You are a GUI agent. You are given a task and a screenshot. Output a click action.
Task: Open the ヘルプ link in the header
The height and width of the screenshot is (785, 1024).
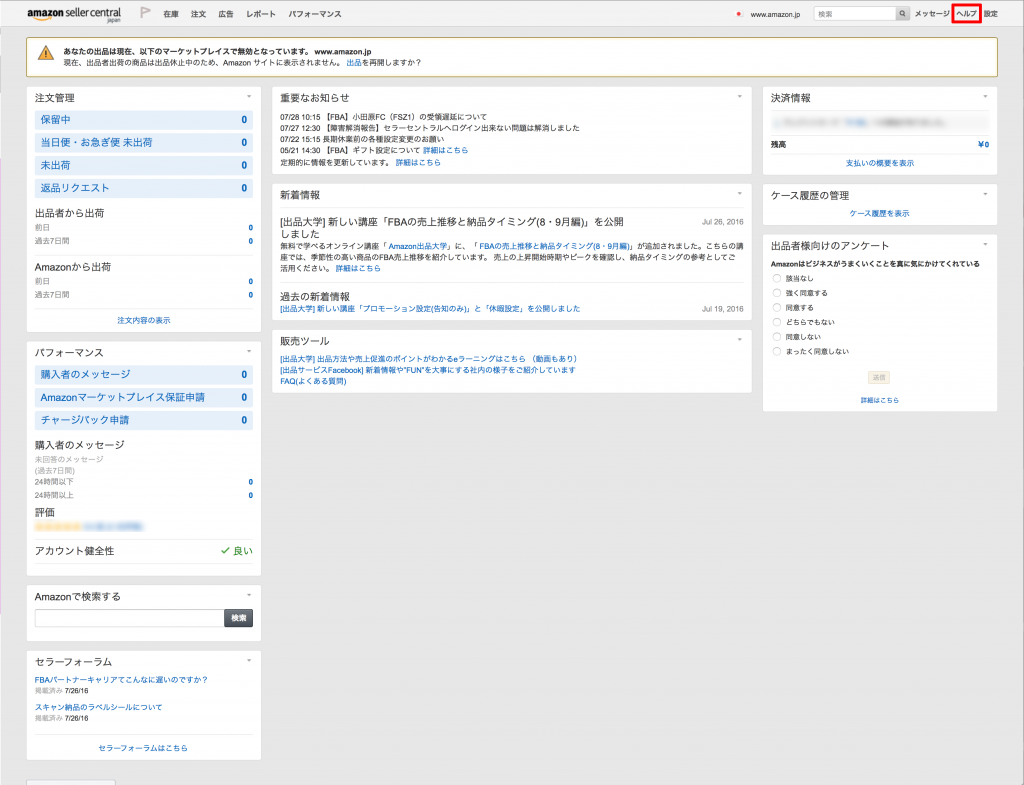[x=967, y=14]
